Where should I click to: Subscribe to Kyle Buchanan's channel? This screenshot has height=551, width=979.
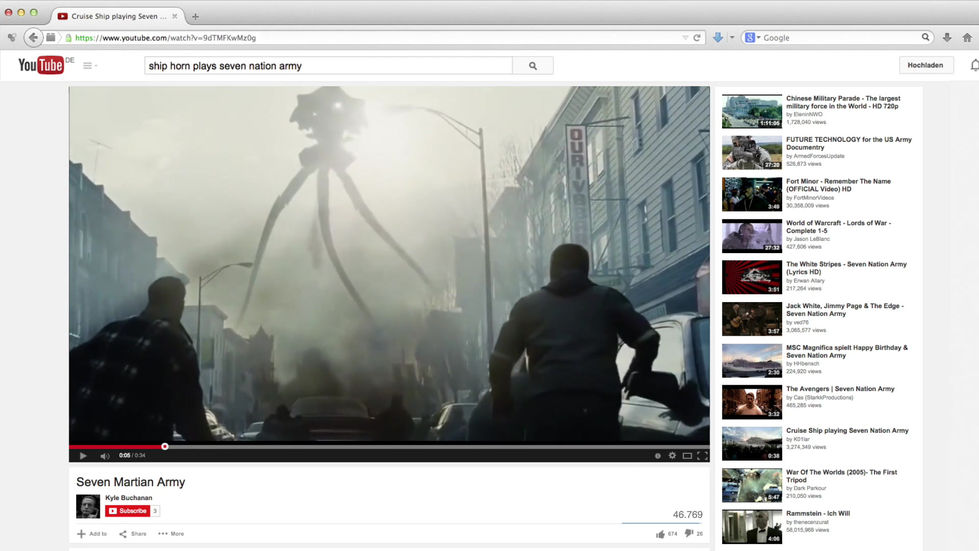(128, 510)
